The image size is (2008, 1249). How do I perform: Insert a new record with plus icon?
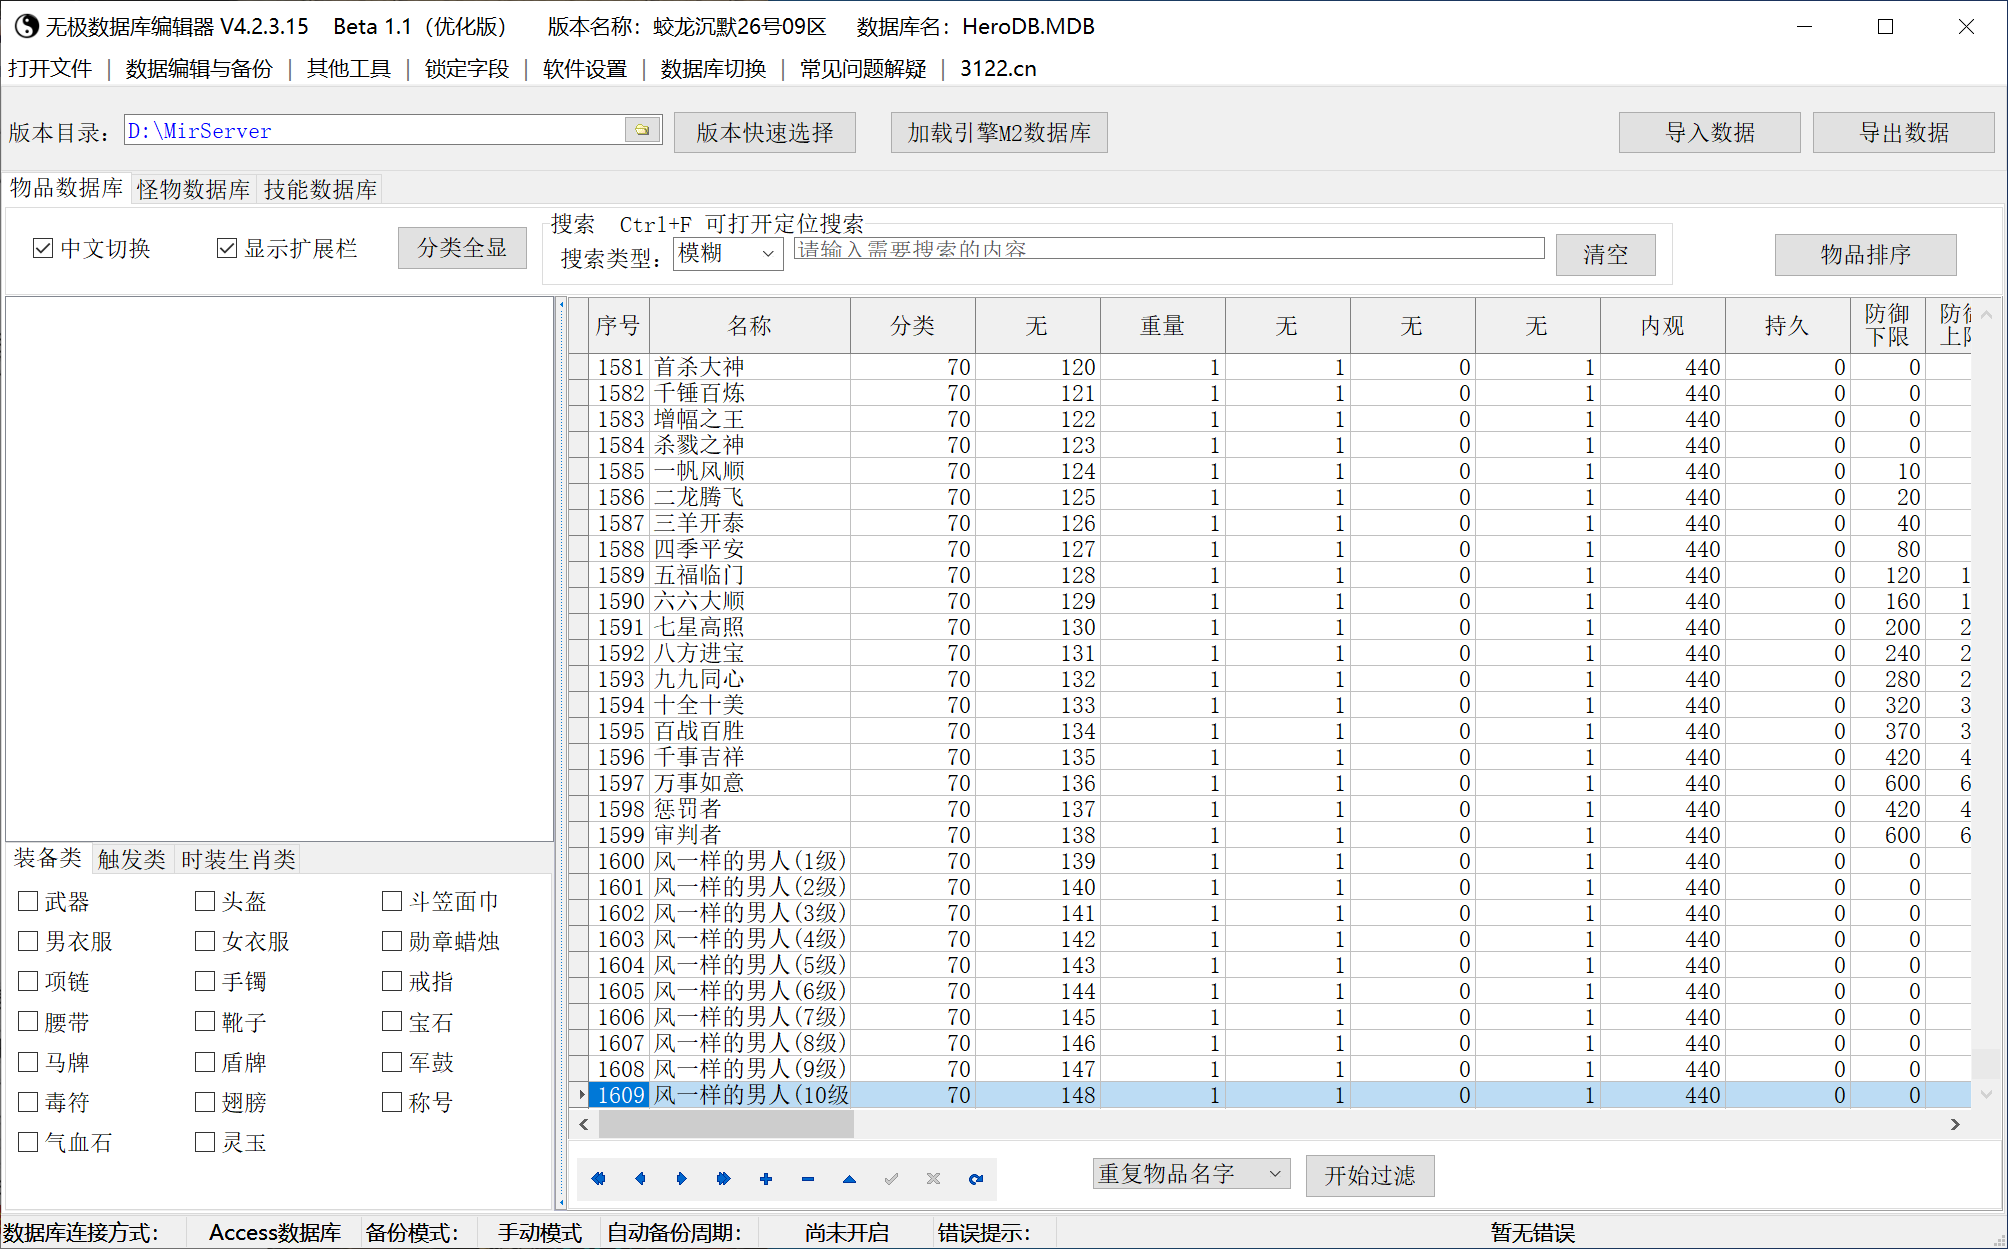pos(766,1179)
